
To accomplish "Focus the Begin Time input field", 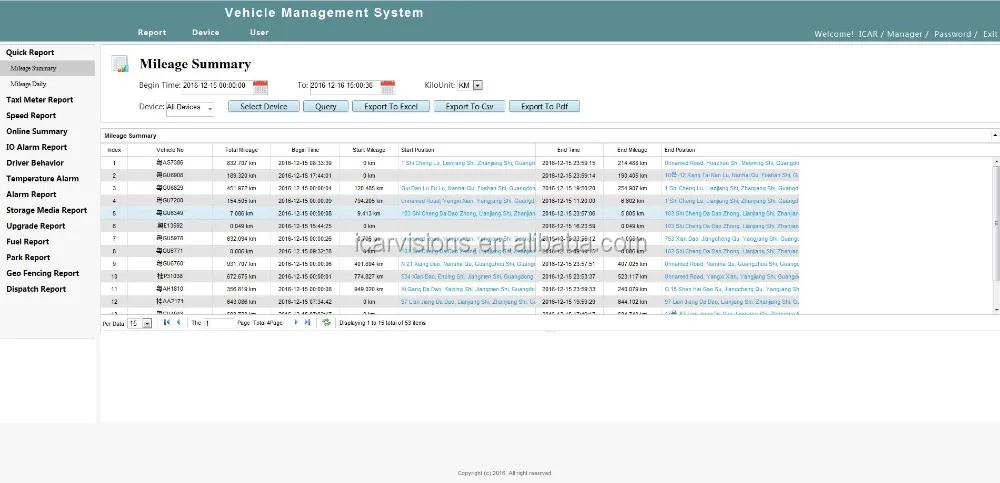I will [217, 85].
